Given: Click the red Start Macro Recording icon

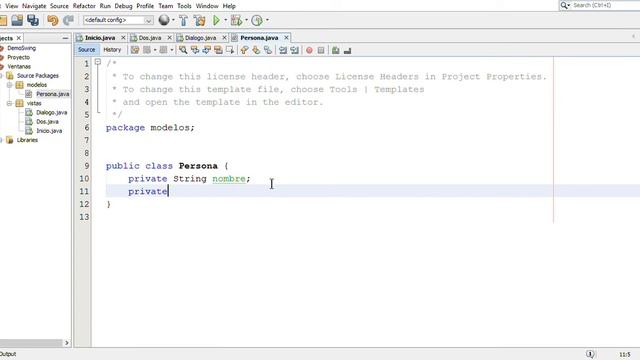Looking at the screenshot, I should pos(309,50).
